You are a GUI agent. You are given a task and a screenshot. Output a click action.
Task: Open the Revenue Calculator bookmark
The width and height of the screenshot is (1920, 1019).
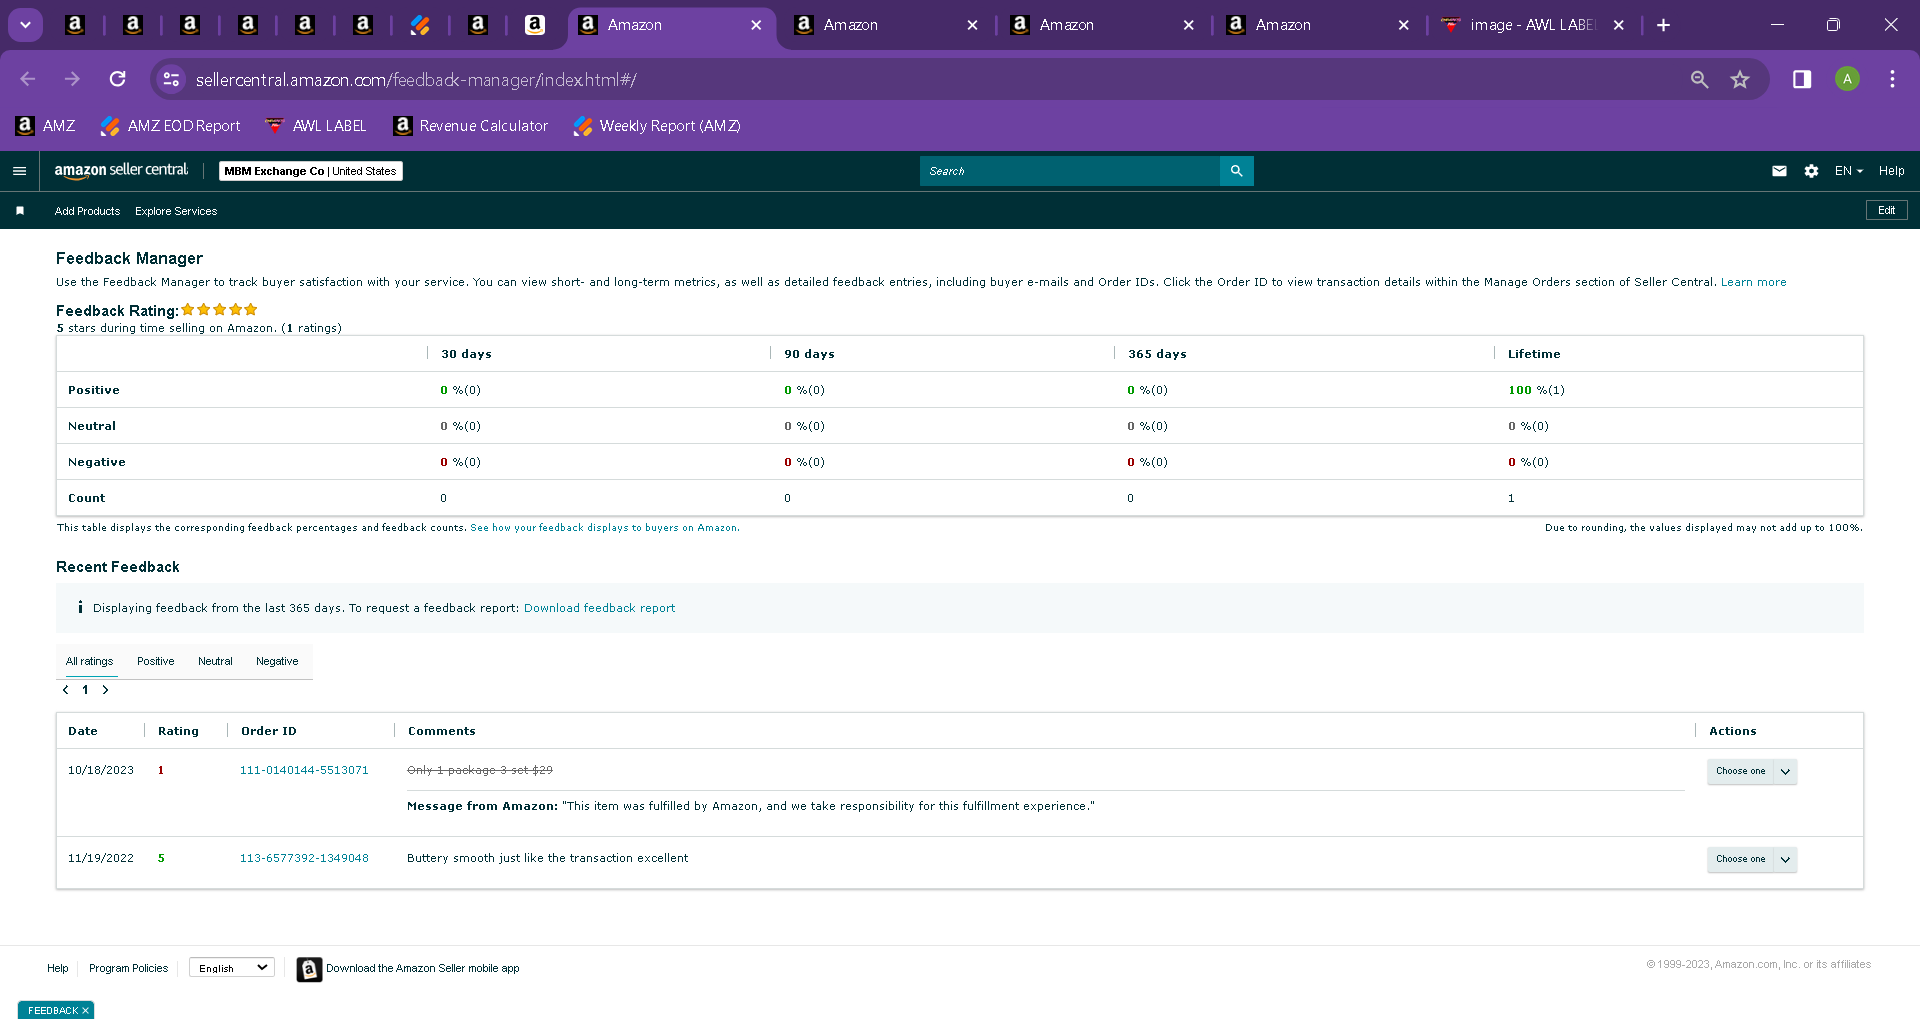click(471, 126)
